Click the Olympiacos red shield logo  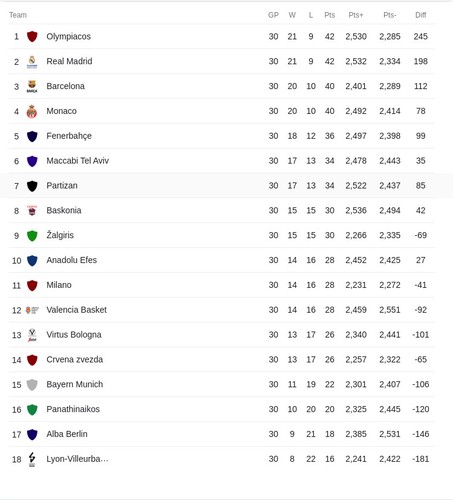coord(32,36)
